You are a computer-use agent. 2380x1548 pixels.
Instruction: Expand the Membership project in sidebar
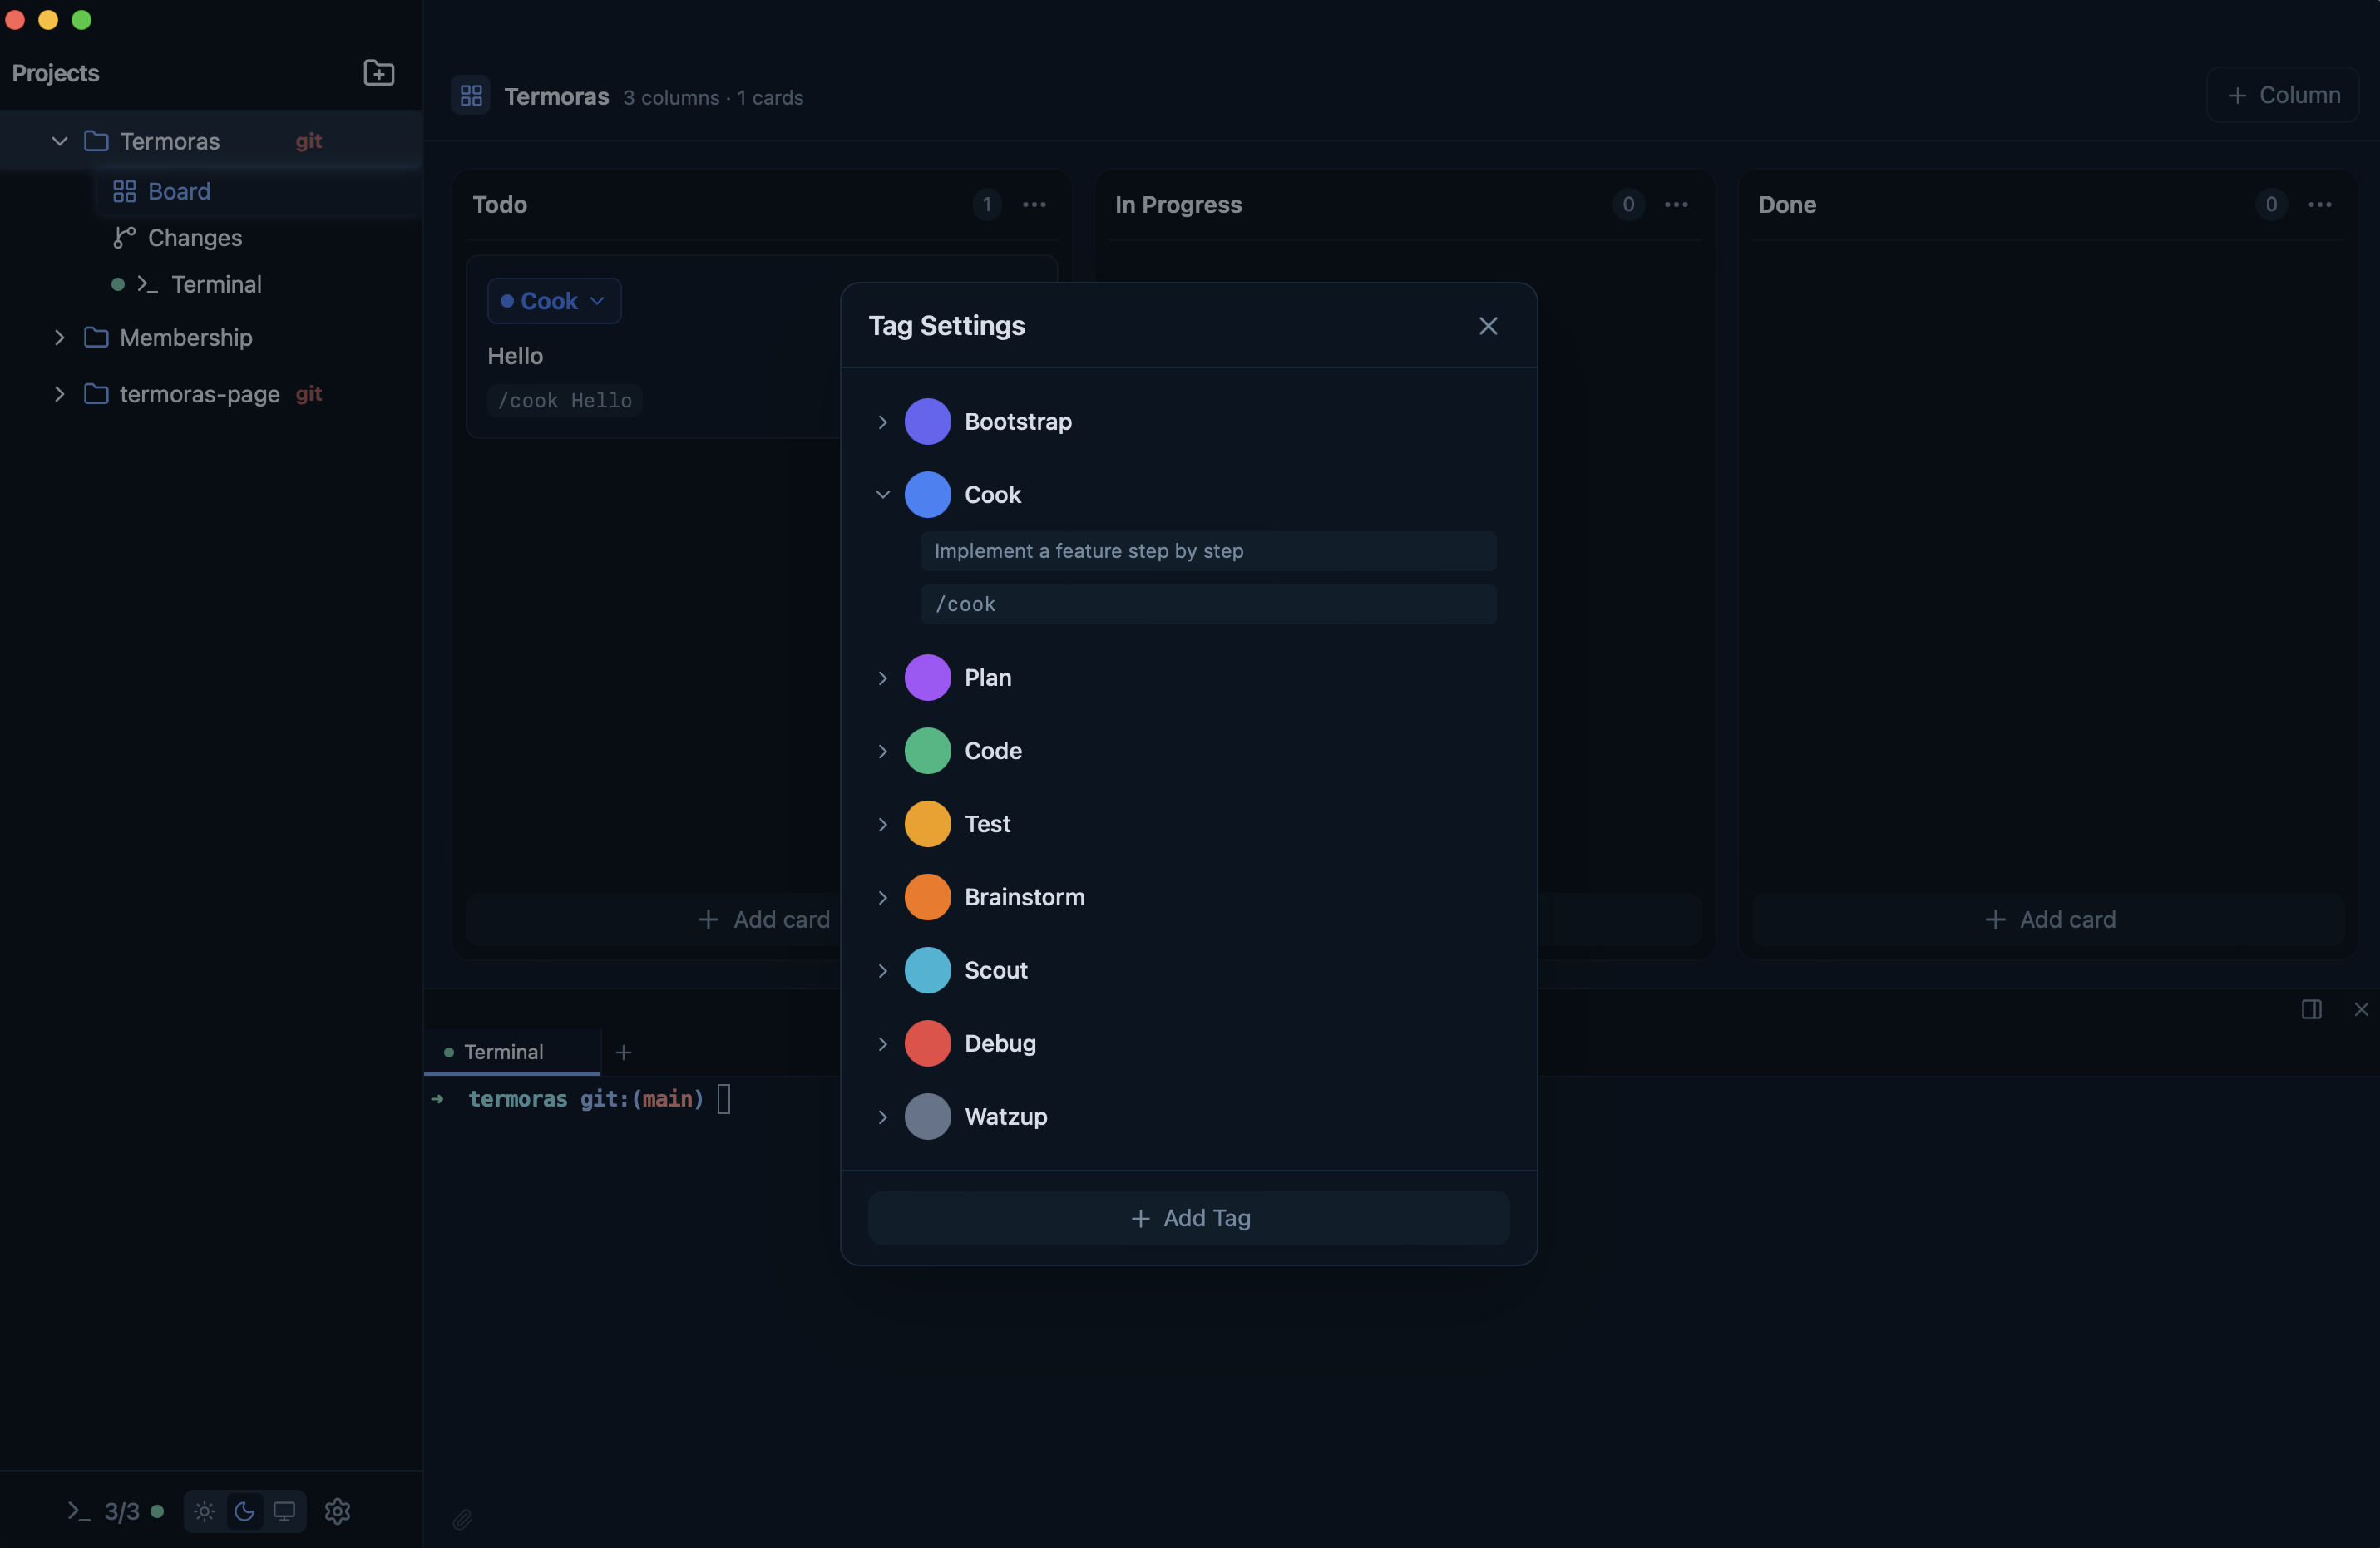59,337
